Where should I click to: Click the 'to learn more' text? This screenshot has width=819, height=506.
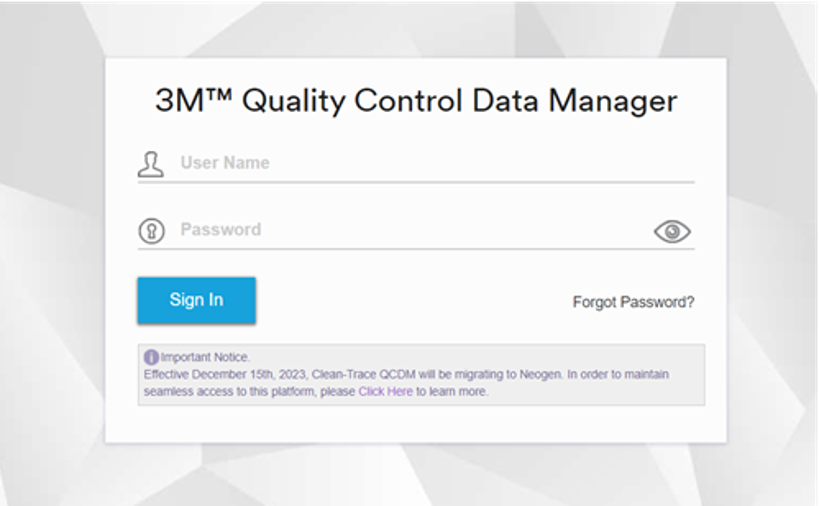452,392
